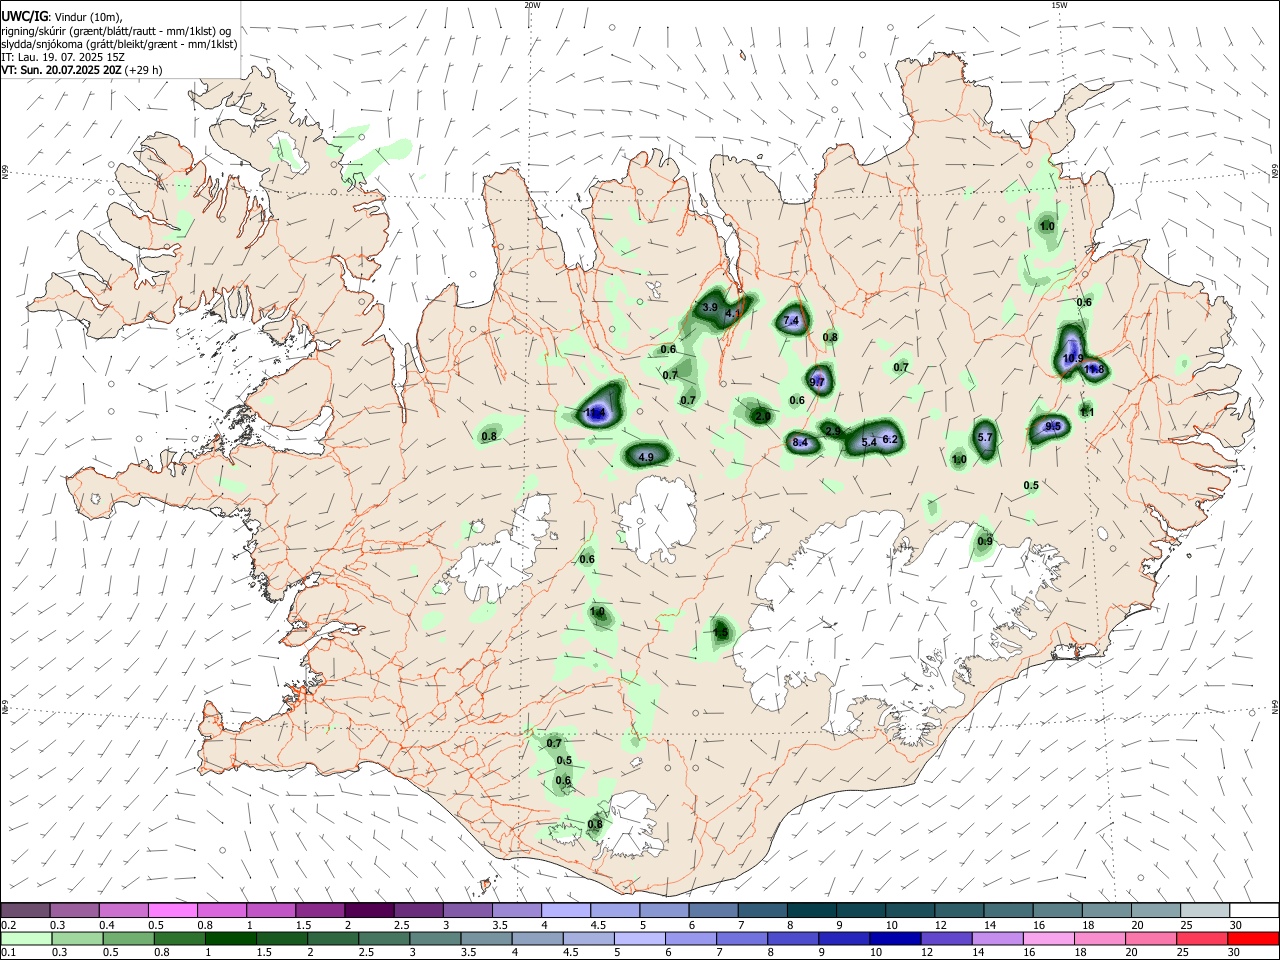Viewport: 1280px width, 960px height.
Task: Click the 1.1 precipitation value label
Action: (x=1087, y=412)
